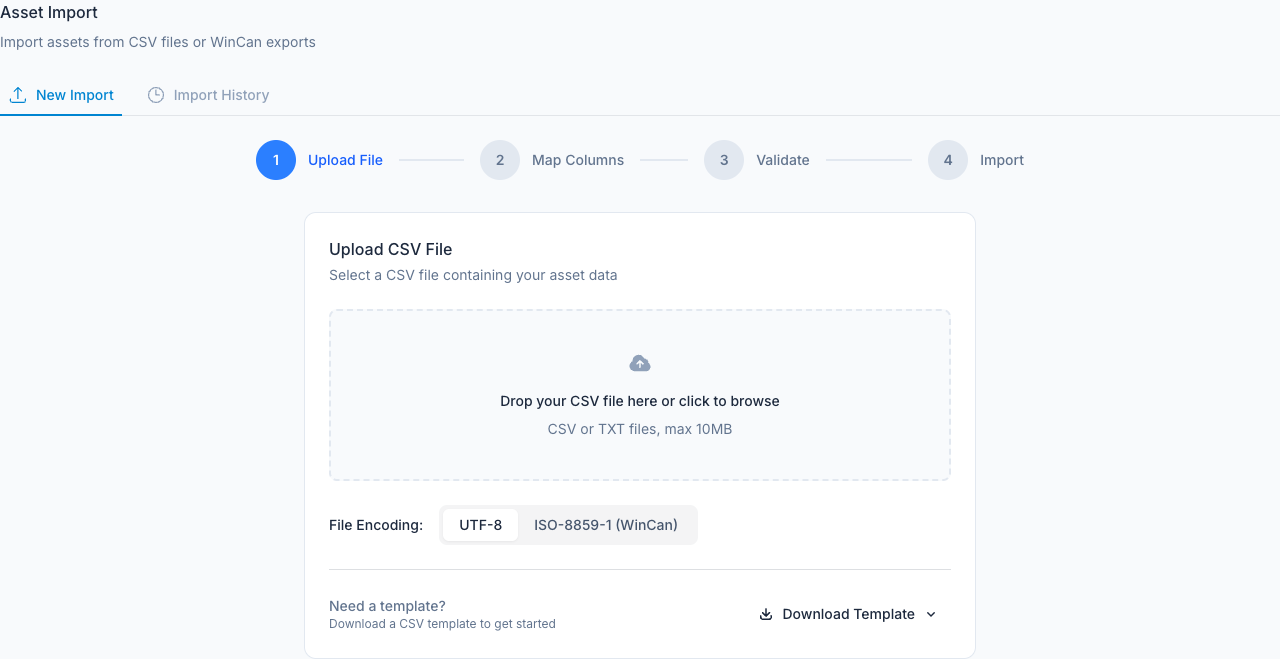The width and height of the screenshot is (1280, 659).
Task: Click the clock icon beside Import History
Action: [x=156, y=95]
